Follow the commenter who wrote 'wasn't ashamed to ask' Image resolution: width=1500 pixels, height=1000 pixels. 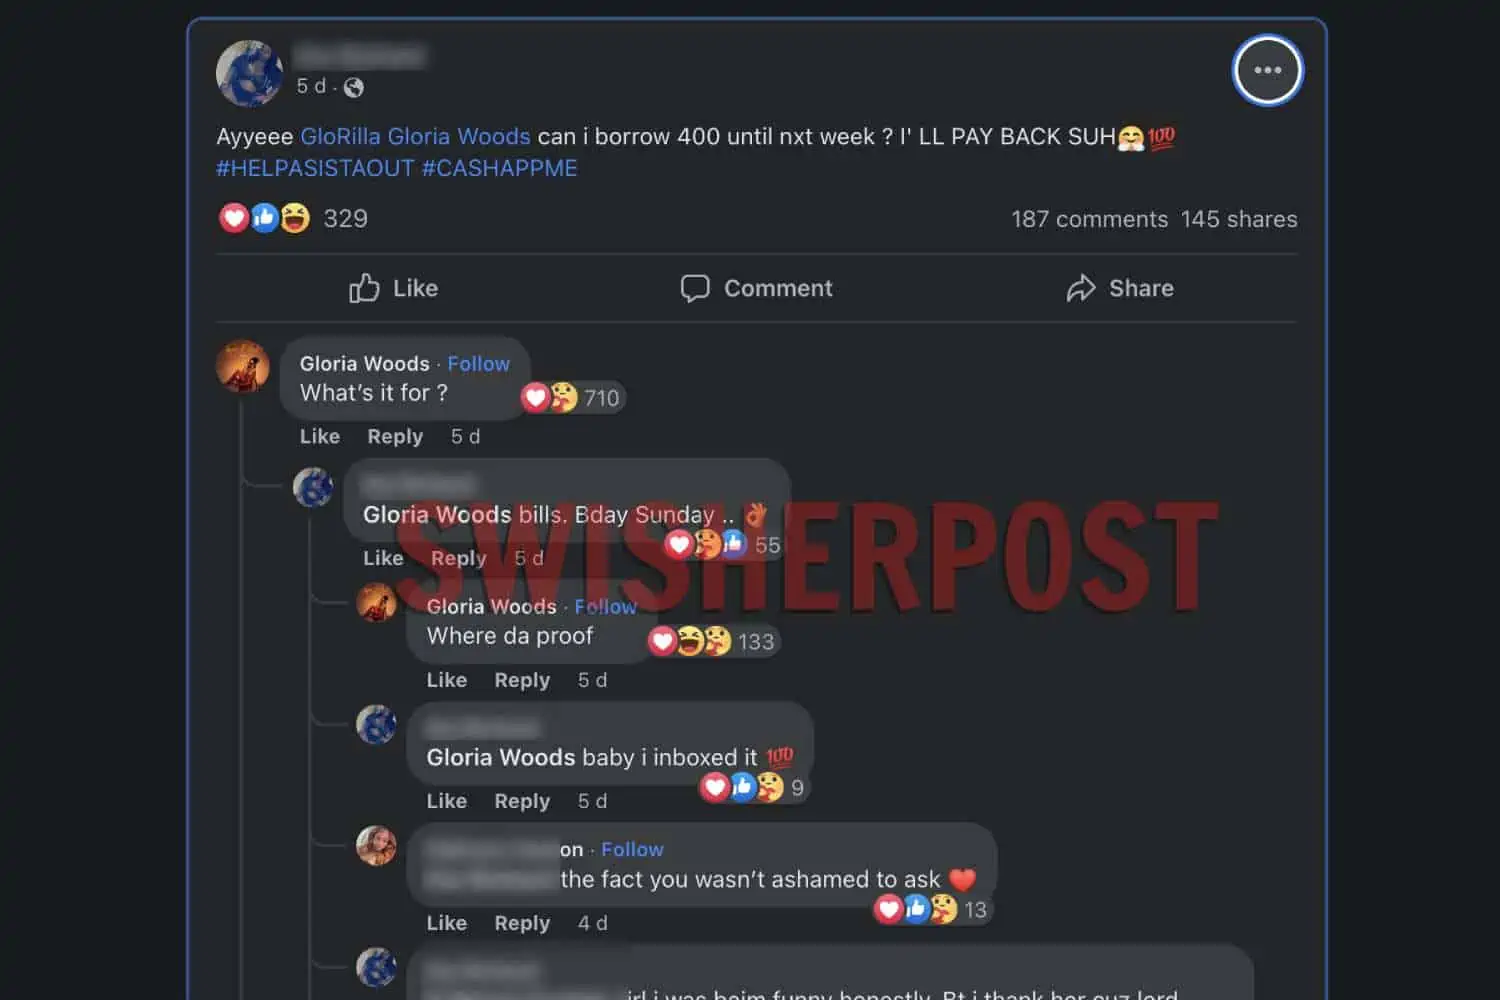coord(632,849)
